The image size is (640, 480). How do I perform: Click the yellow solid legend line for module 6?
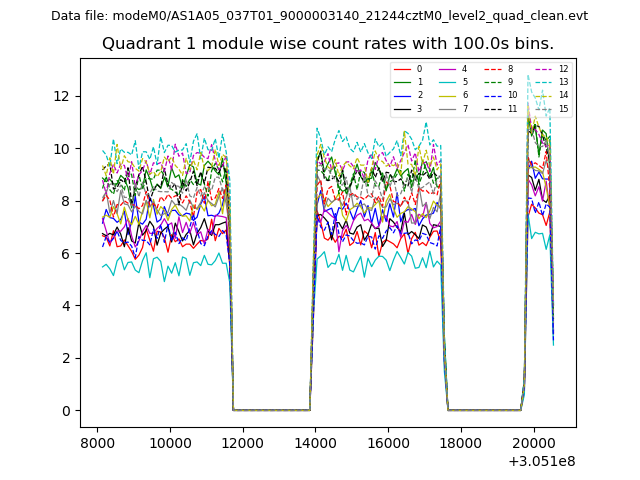point(448,95)
